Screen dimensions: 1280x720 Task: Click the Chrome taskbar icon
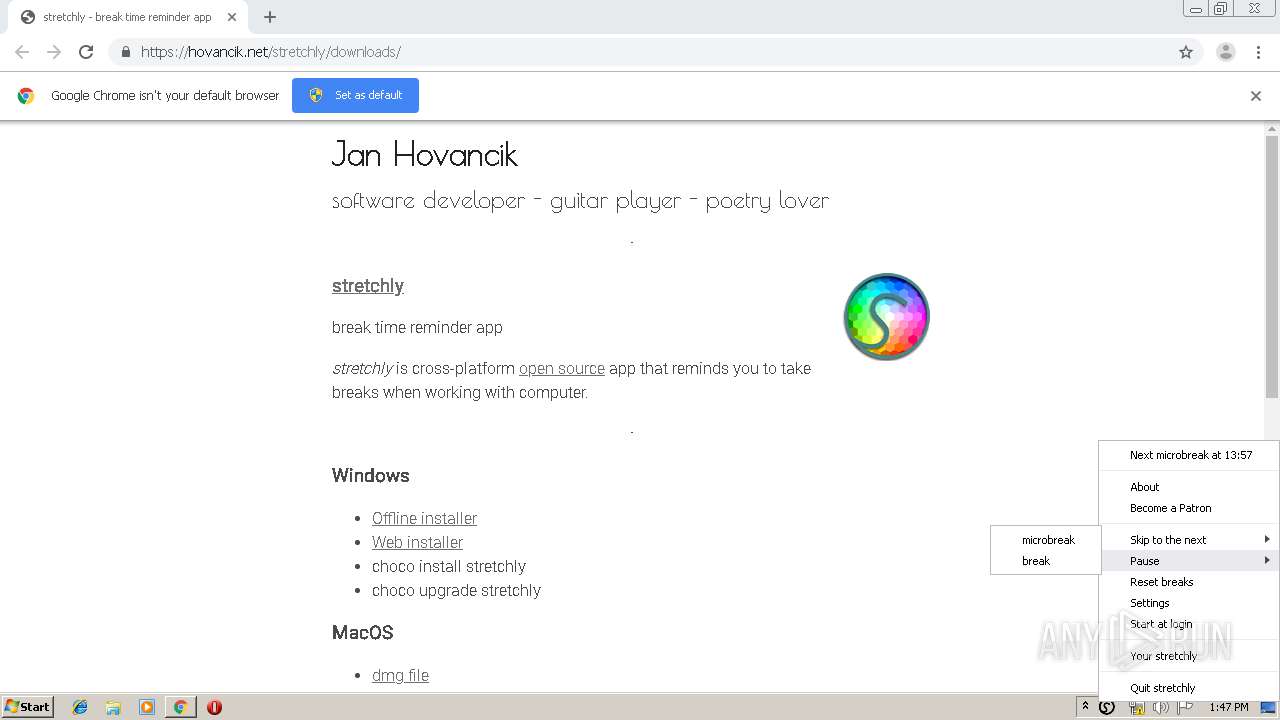[x=180, y=707]
